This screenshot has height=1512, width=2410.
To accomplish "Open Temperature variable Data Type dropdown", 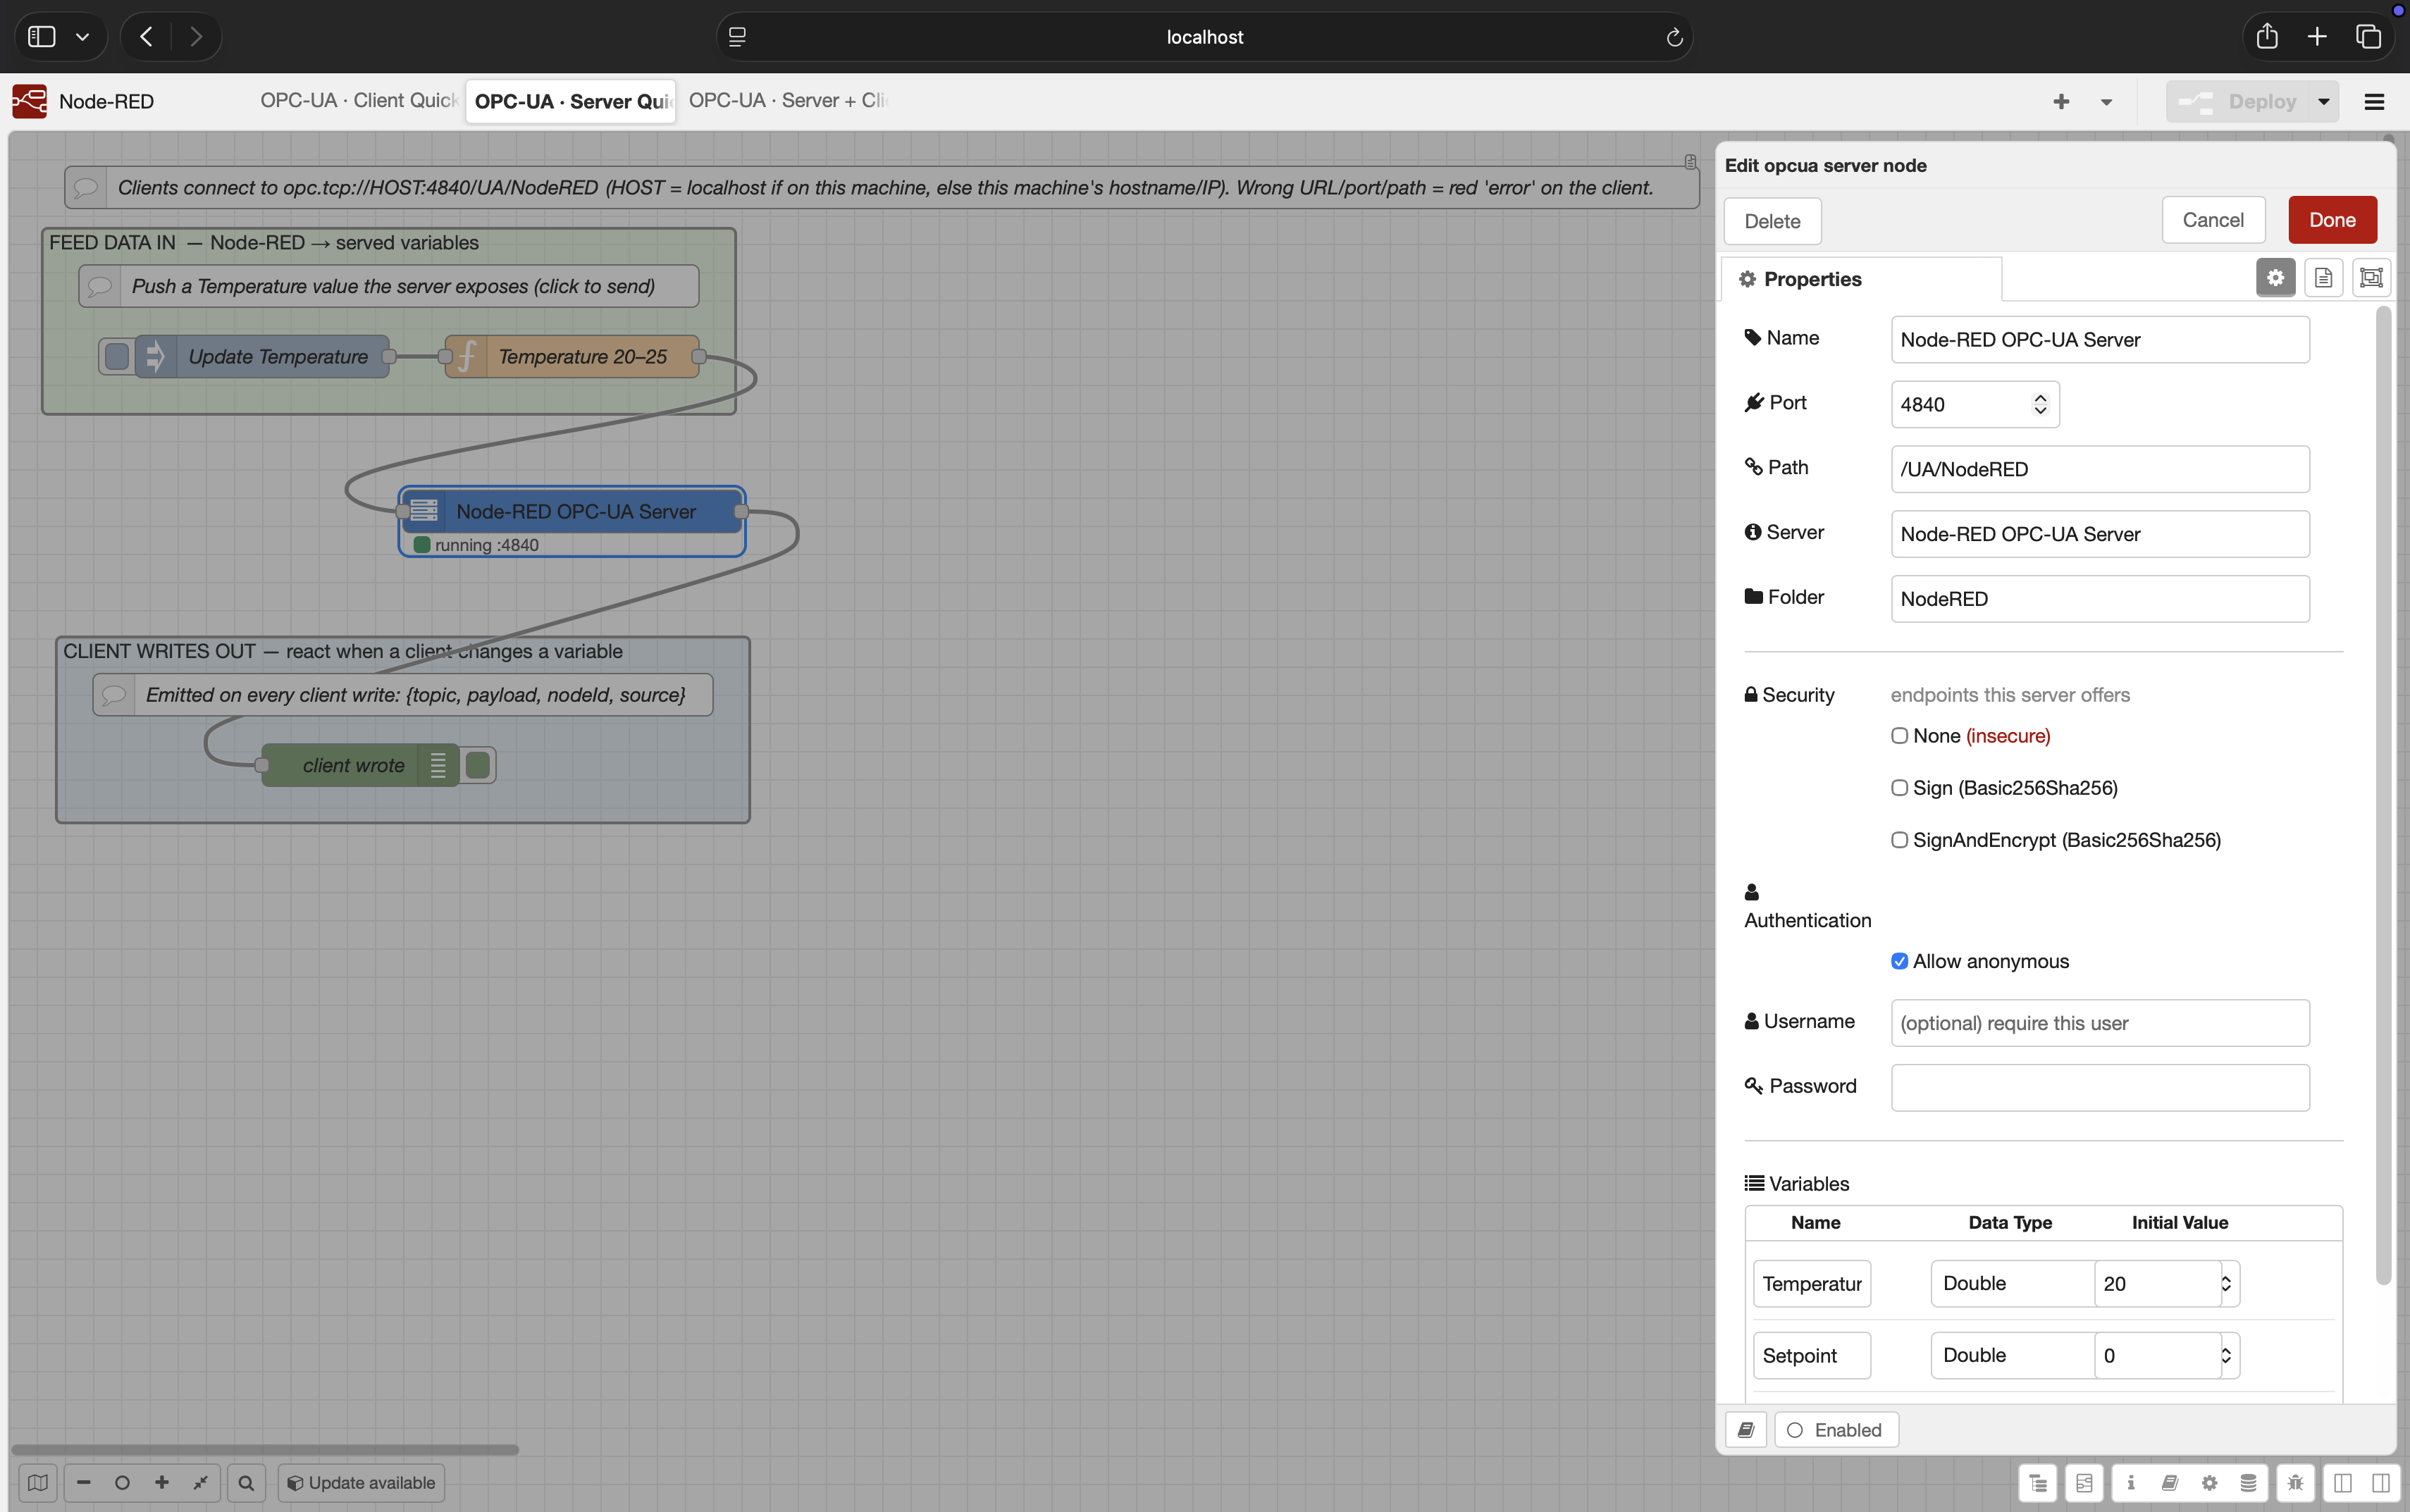I will pyautogui.click(x=2012, y=1284).
